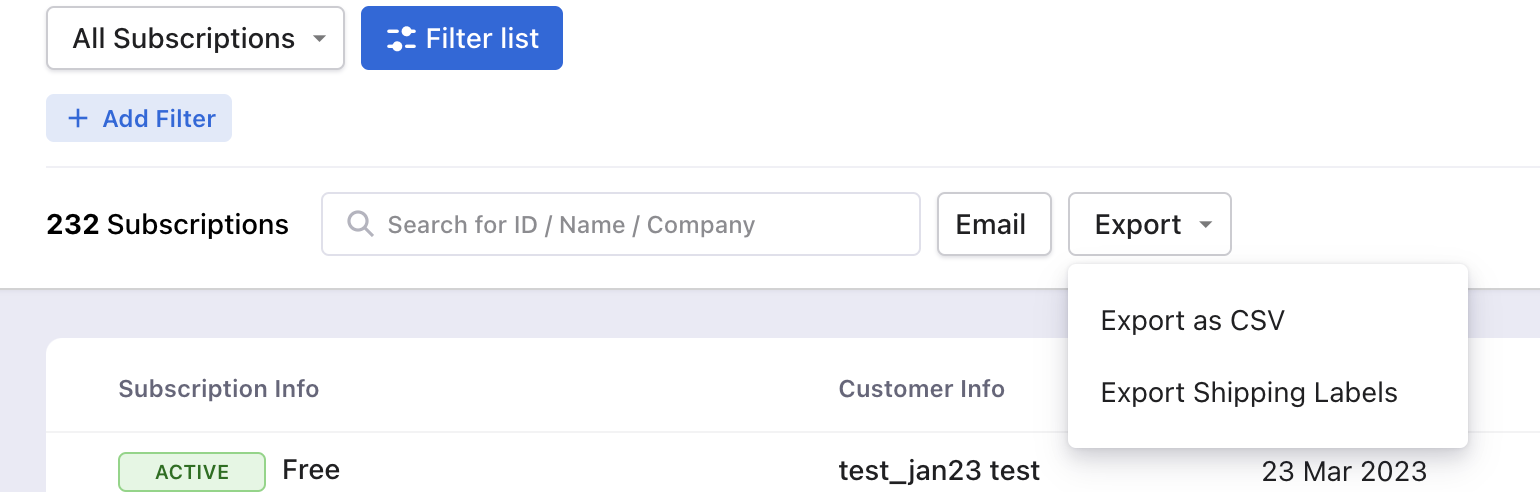Click the Customer Info column header
Image resolution: width=1540 pixels, height=492 pixels.
(x=922, y=389)
